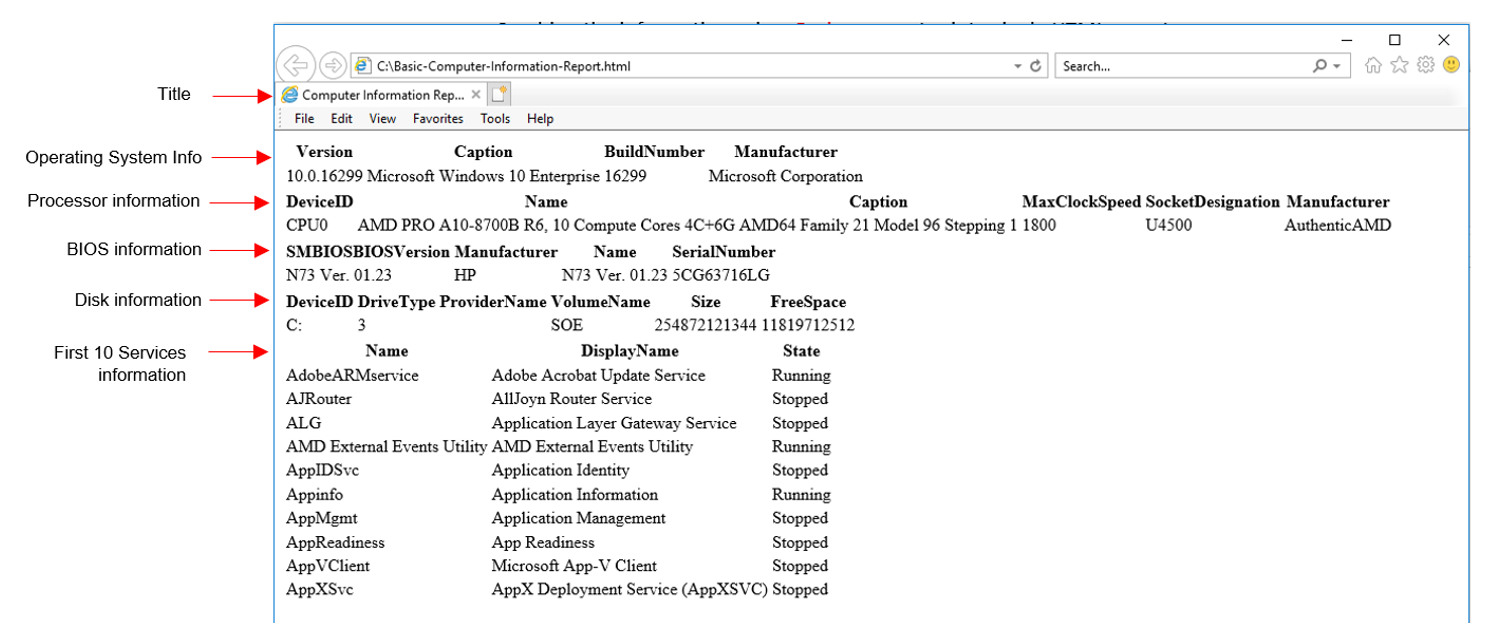Click the SocketDesignation column header
This screenshot has width=1493, height=623.
pos(1213,202)
